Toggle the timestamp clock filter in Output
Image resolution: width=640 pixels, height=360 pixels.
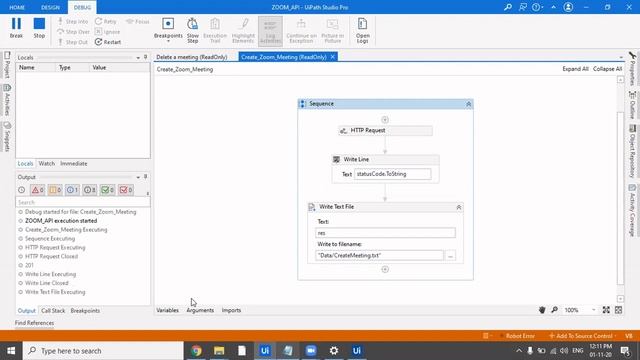pos(22,190)
